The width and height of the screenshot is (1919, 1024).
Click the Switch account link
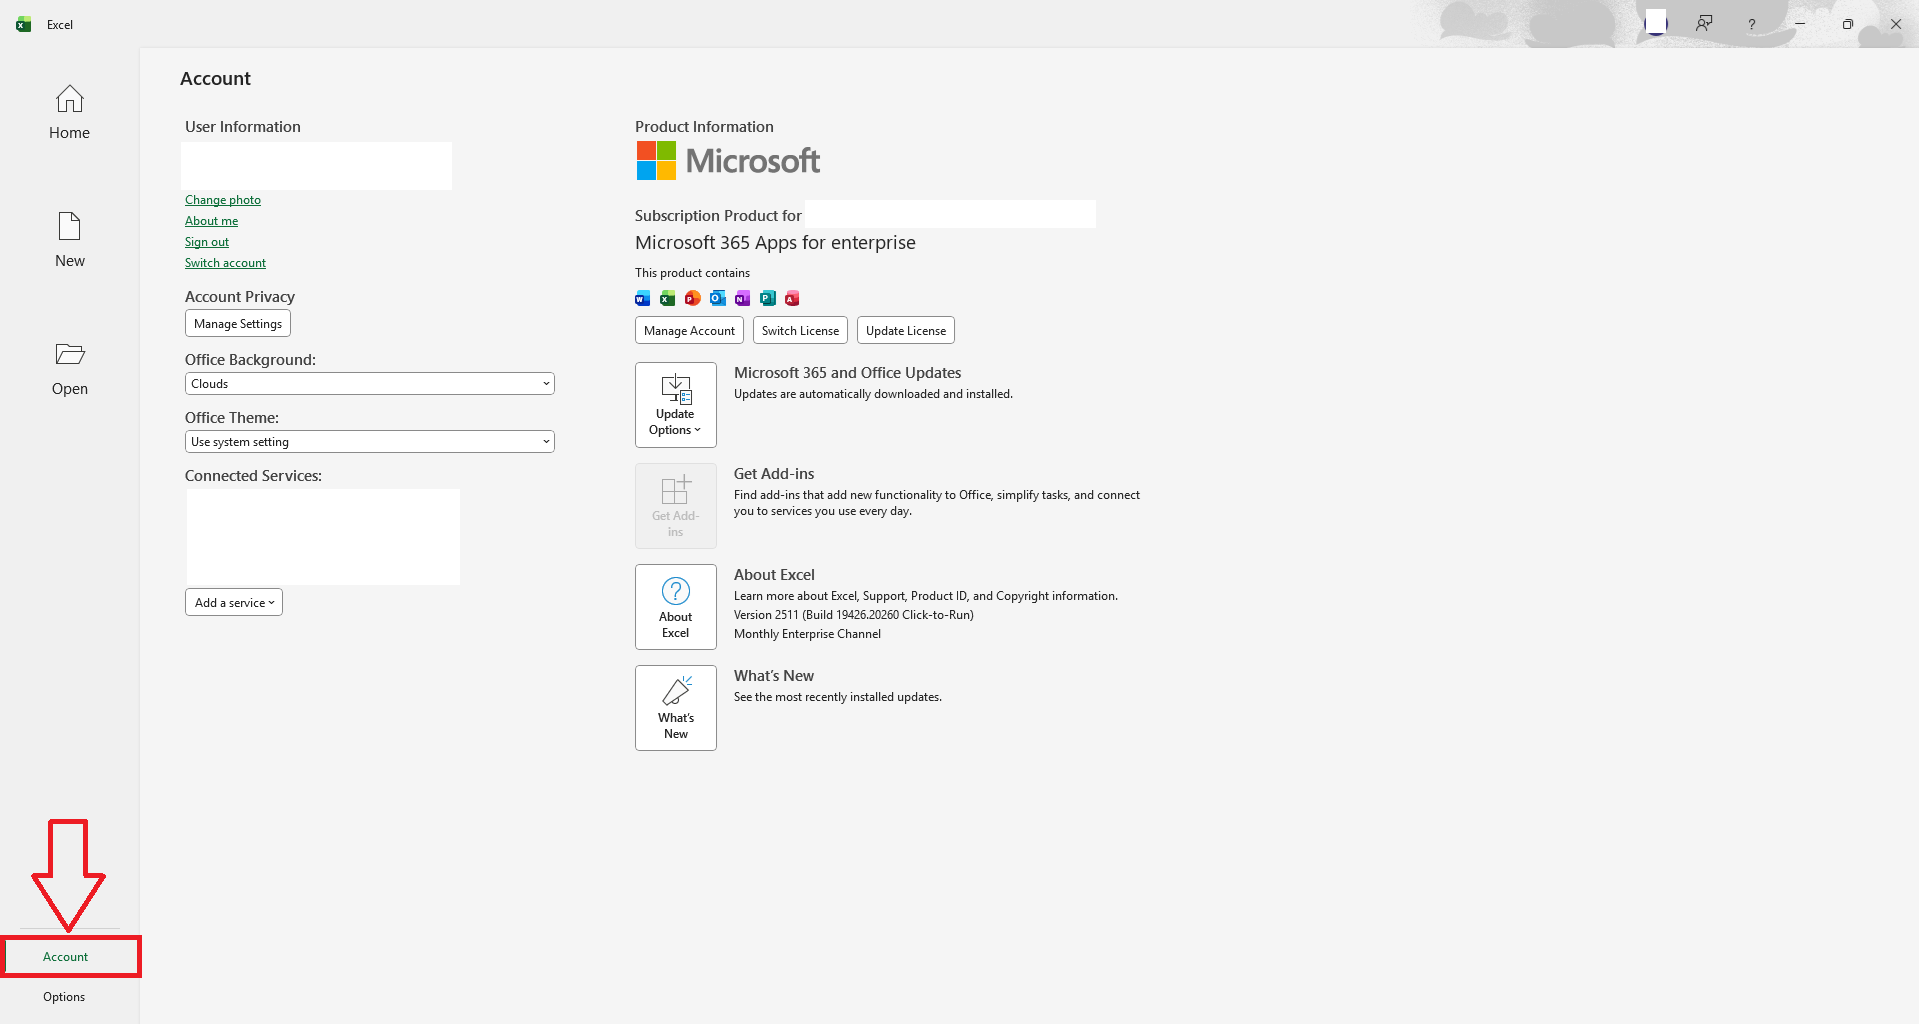point(225,263)
